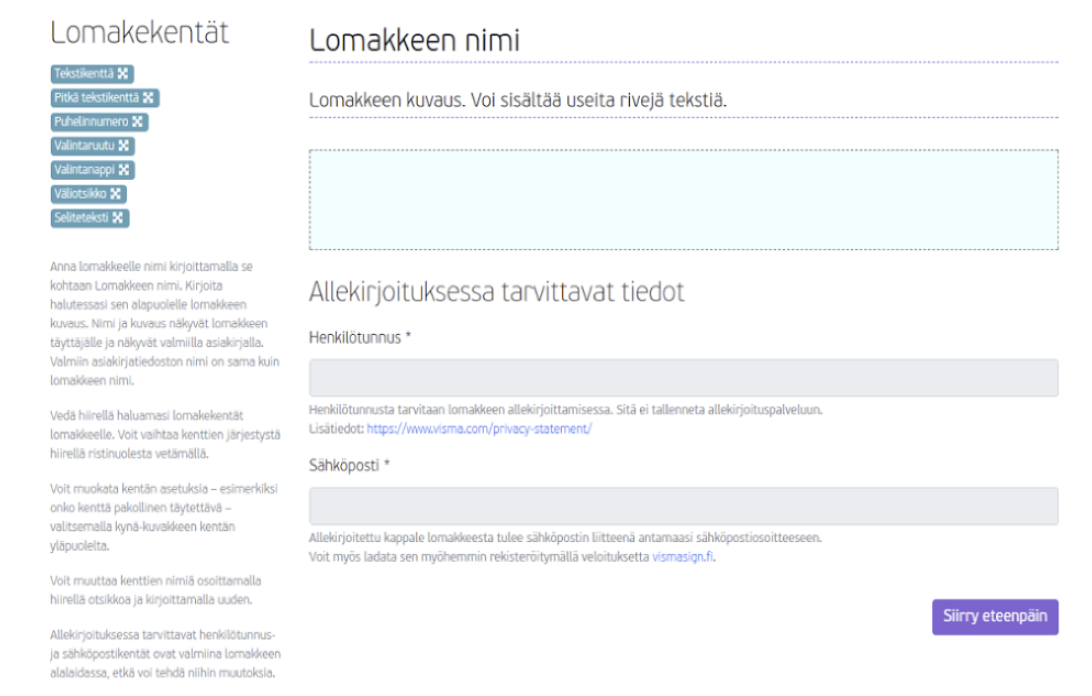The image size is (1092, 696).
Task: Click the drag-handle icon on Valintanappi chip
Action: [124, 170]
